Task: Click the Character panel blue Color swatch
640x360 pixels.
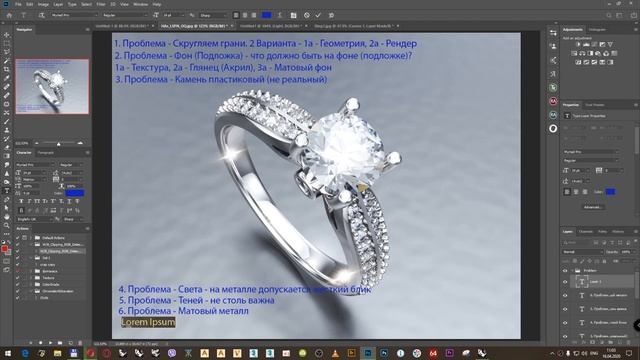Action: (75, 193)
